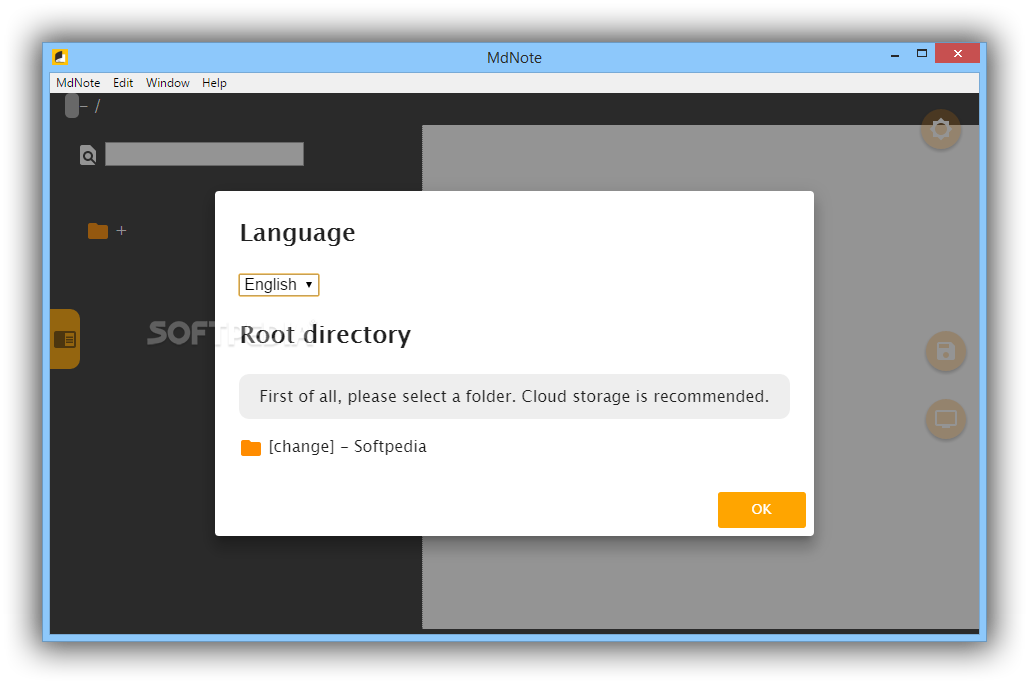Image resolution: width=1029 pixels, height=684 pixels.
Task: Minimize the MdNote window
Action: point(894,55)
